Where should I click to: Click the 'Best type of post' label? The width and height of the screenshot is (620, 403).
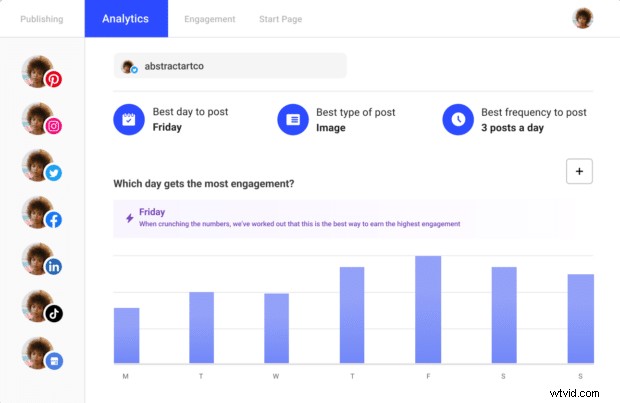coord(355,112)
